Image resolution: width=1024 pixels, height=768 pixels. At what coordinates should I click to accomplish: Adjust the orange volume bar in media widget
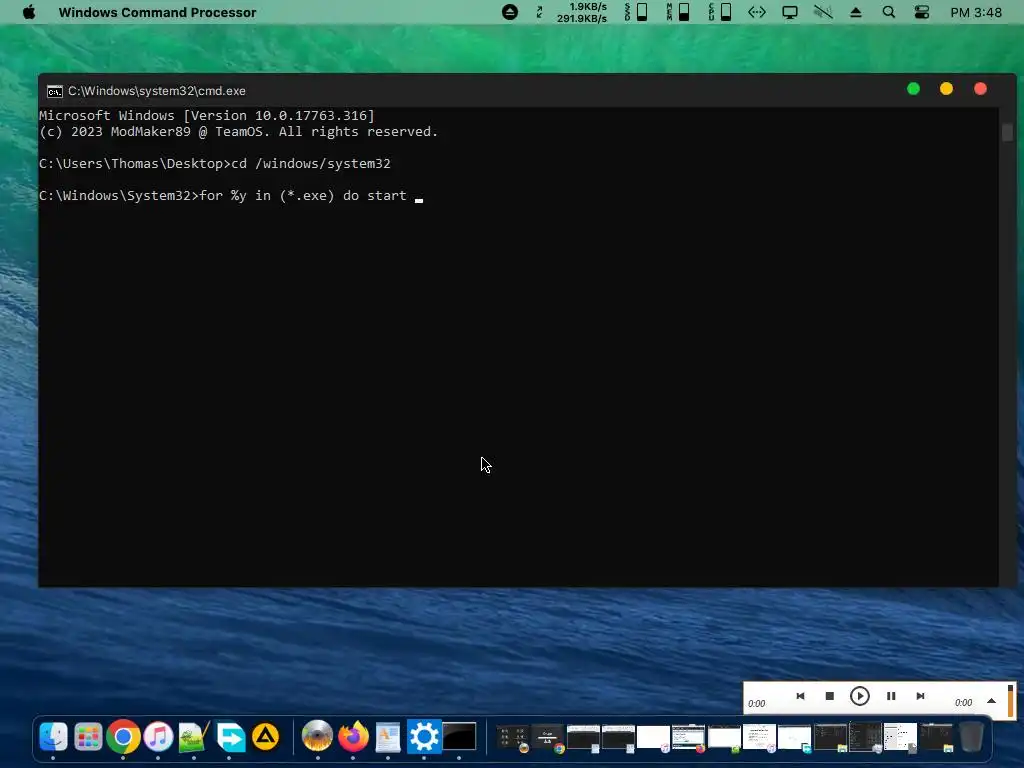pyautogui.click(x=1011, y=701)
